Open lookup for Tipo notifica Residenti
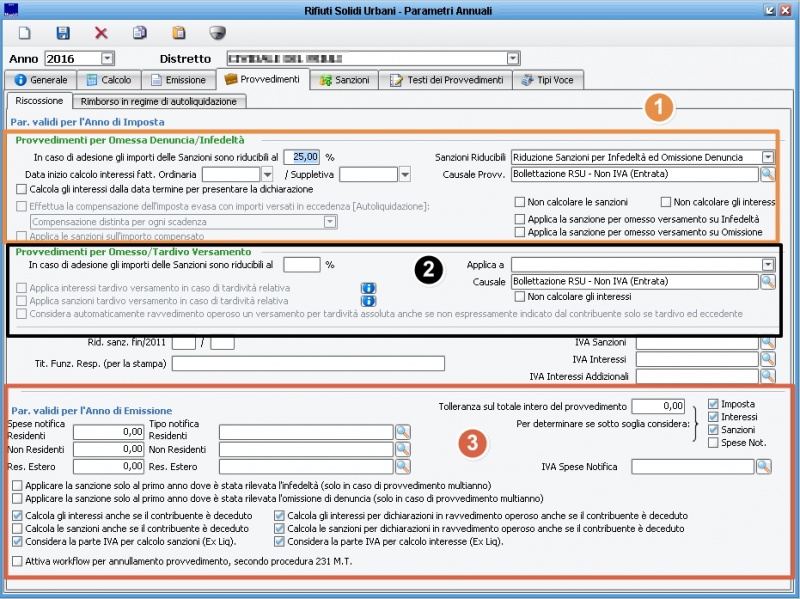This screenshot has height=599, width=800. point(403,432)
